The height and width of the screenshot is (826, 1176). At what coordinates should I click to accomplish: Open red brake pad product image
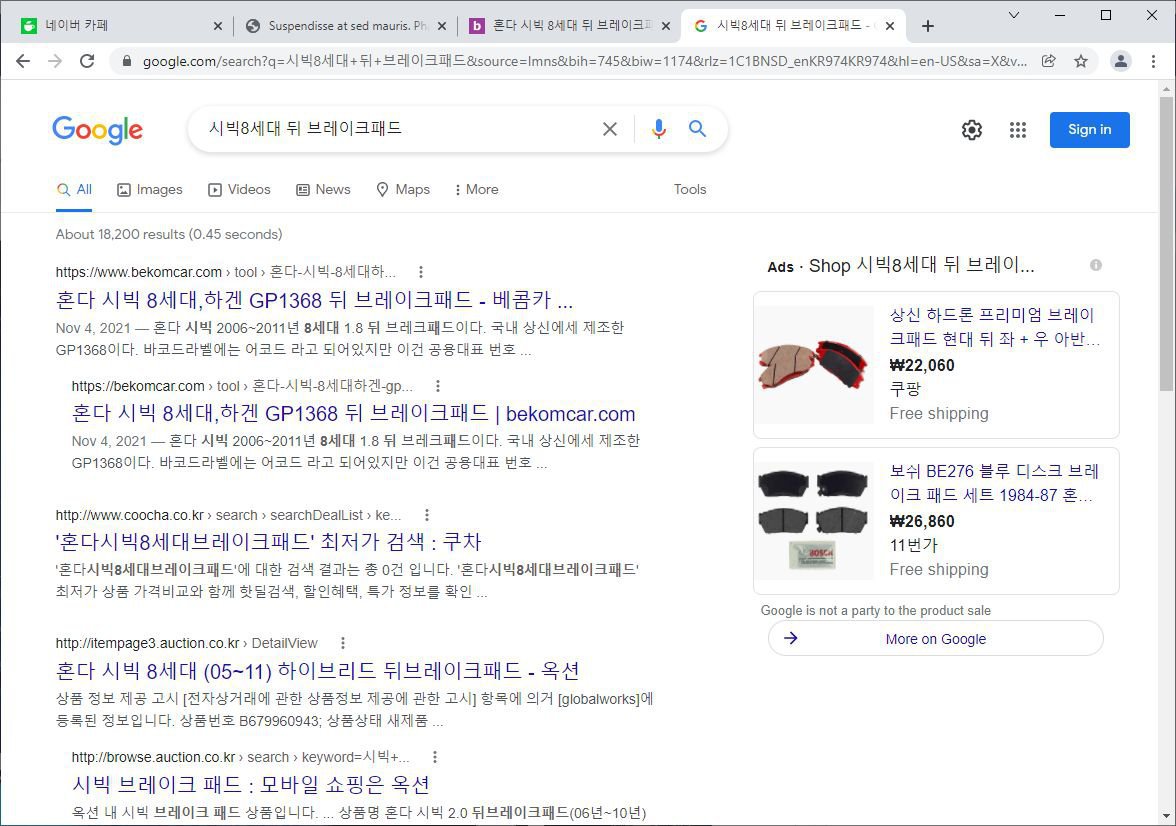point(814,365)
